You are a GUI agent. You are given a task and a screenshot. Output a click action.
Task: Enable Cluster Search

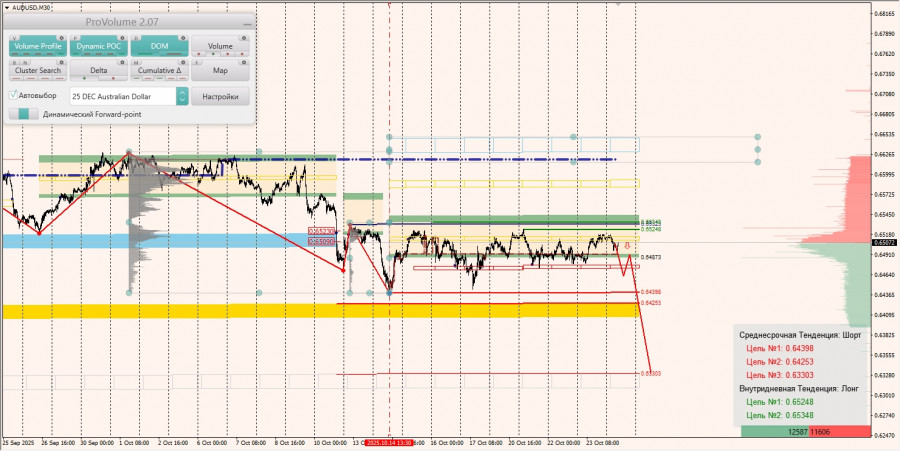tap(38, 70)
